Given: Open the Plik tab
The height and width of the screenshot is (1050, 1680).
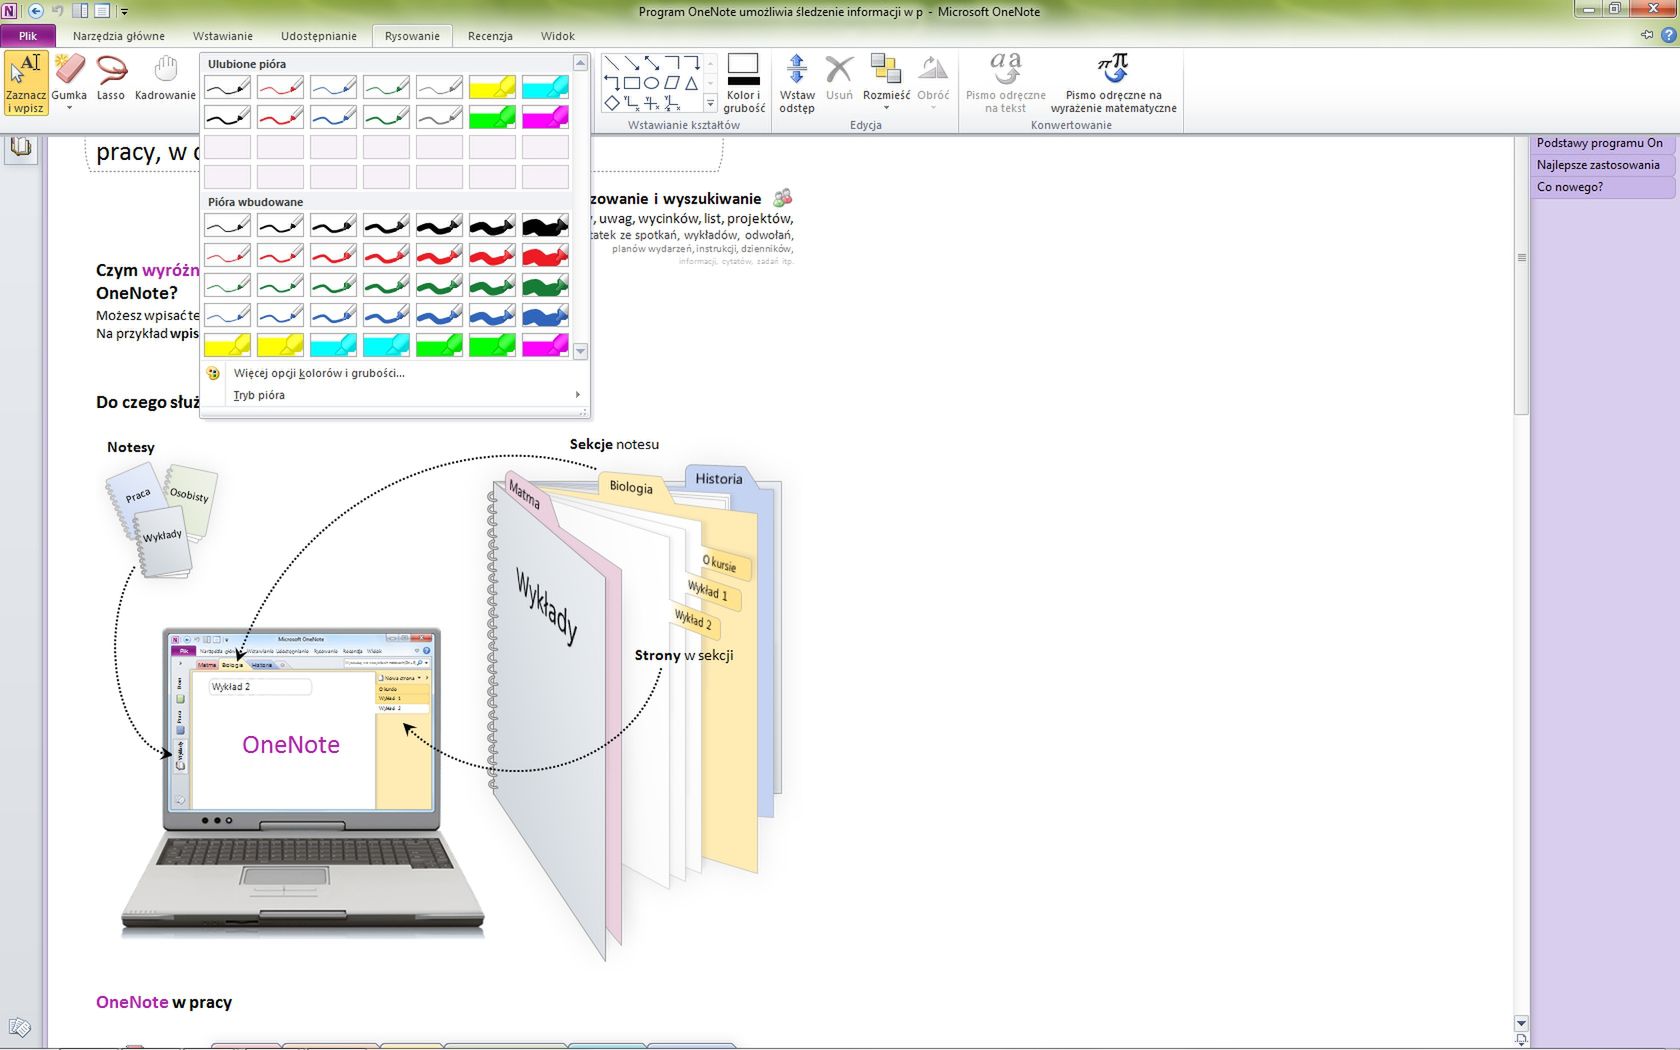Looking at the screenshot, I should 28,36.
